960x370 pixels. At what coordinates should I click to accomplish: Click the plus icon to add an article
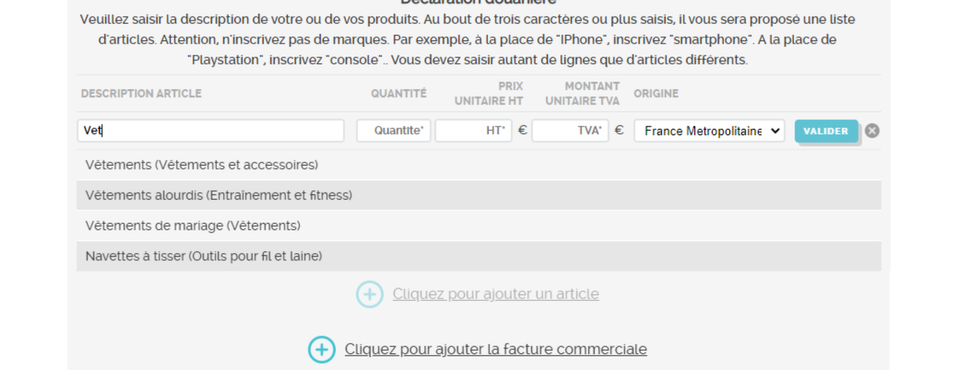[x=370, y=294]
